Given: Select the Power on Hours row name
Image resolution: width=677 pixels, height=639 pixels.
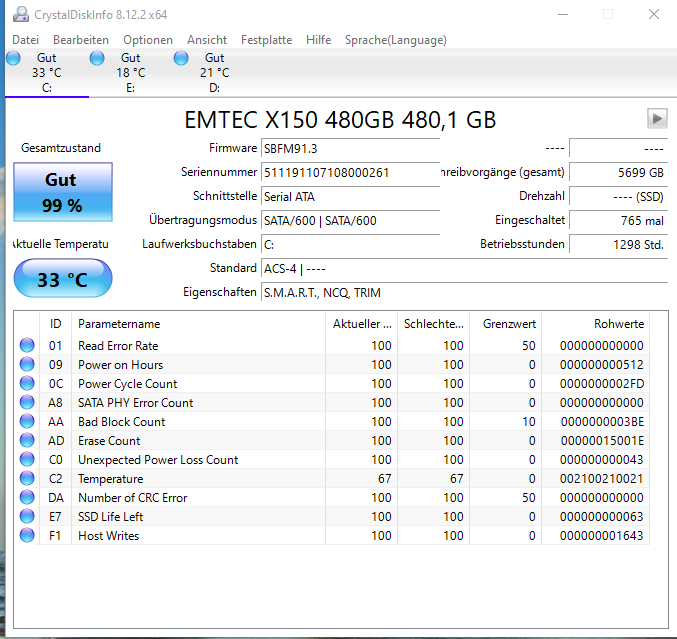Looking at the screenshot, I should click(x=120, y=364).
